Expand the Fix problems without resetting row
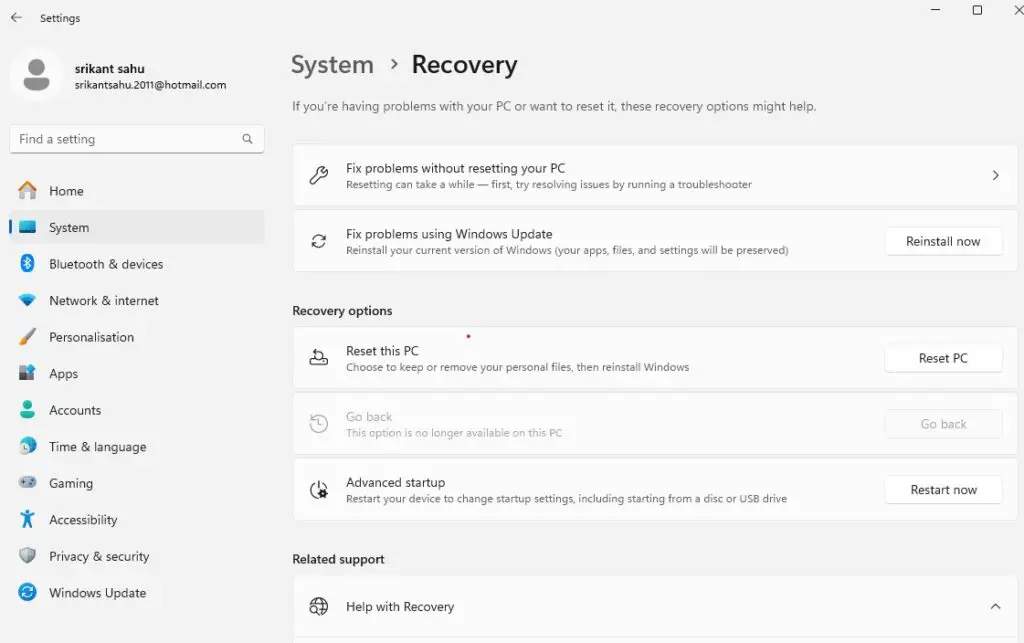This screenshot has width=1024, height=643. (995, 174)
